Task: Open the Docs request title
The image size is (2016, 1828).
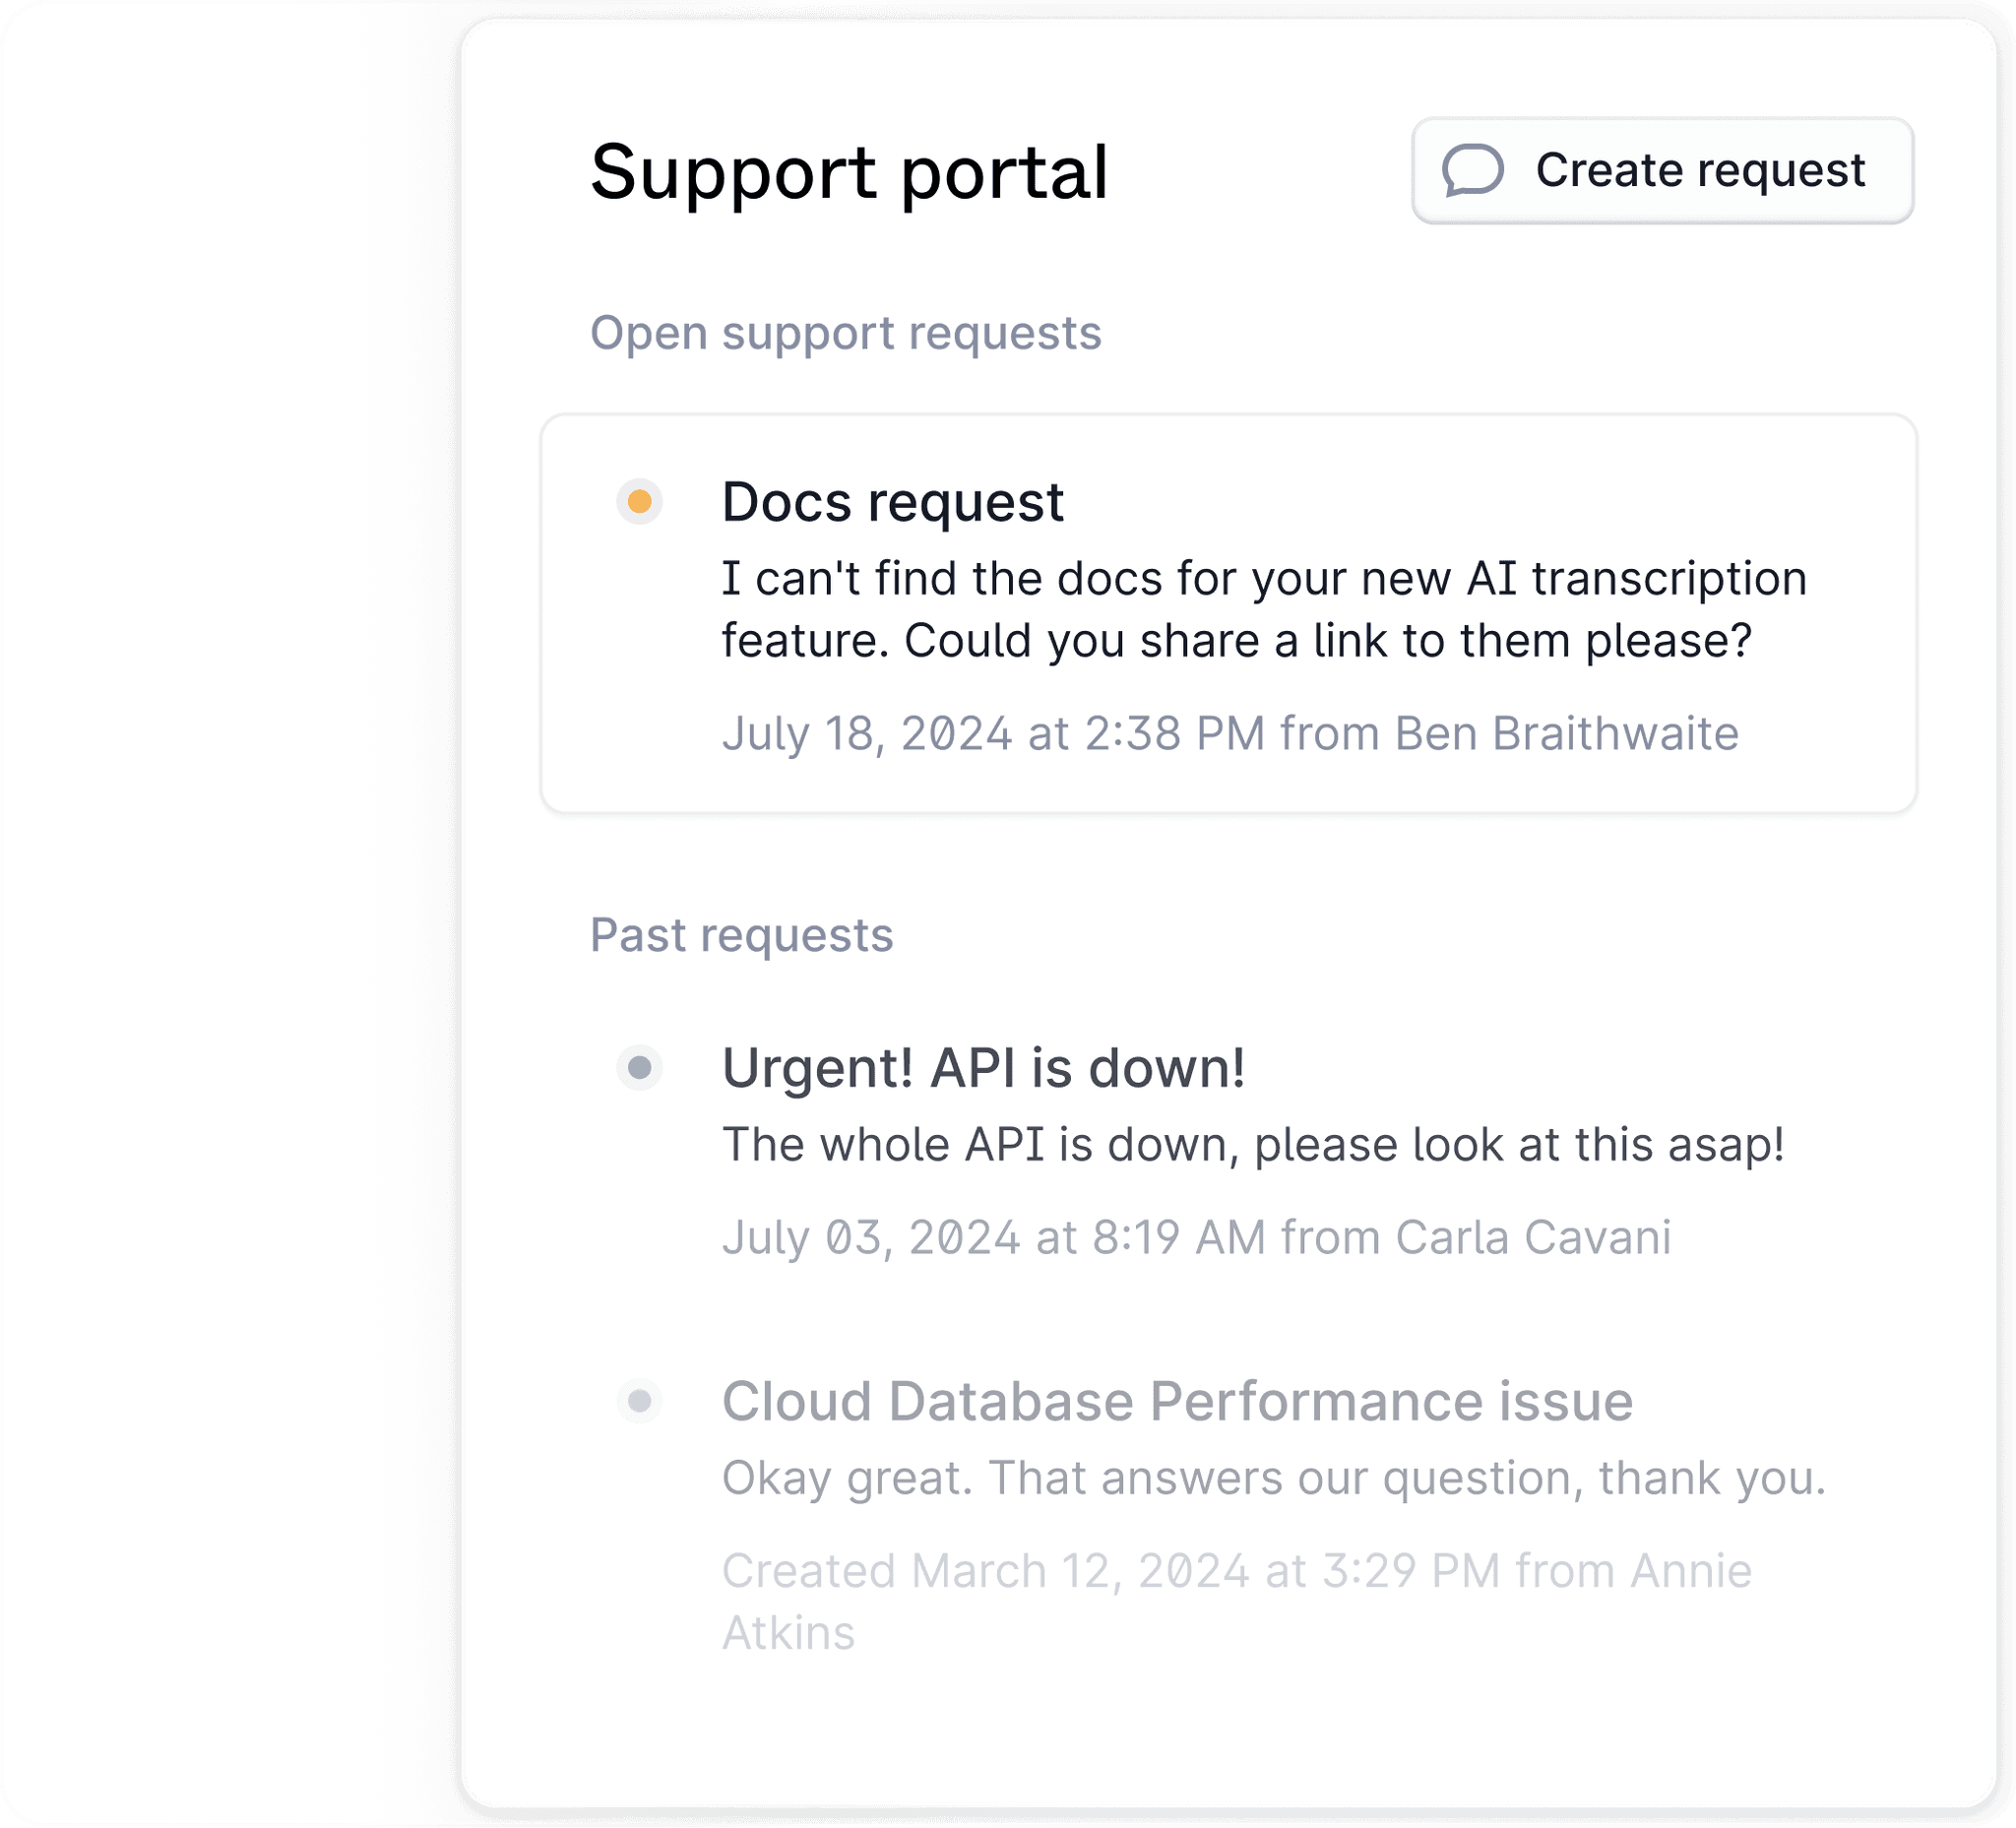Action: (x=892, y=502)
